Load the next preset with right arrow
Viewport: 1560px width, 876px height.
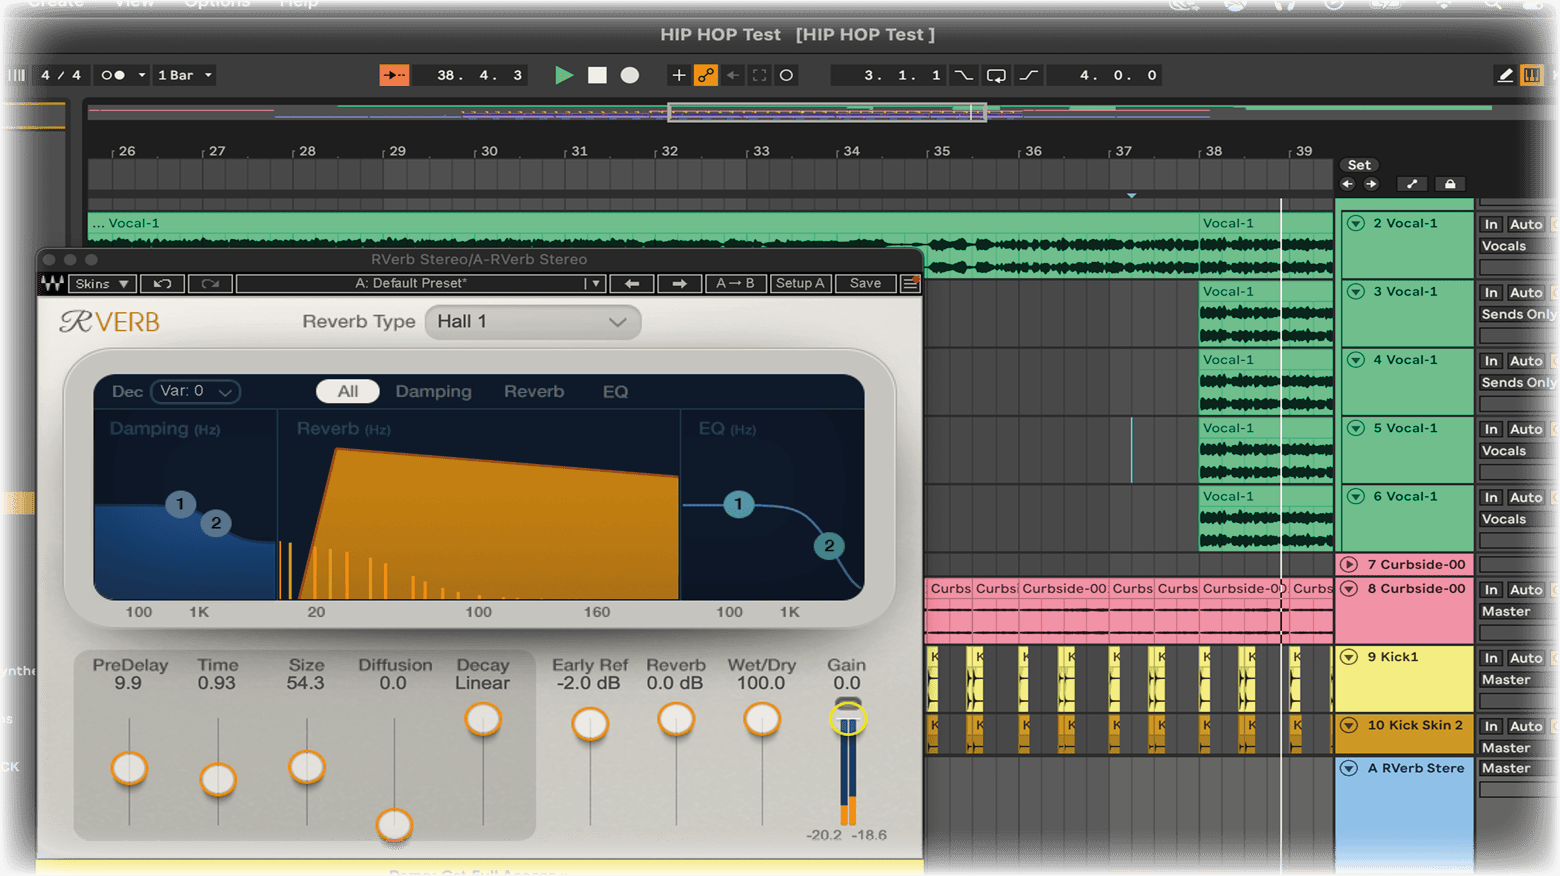coord(679,284)
